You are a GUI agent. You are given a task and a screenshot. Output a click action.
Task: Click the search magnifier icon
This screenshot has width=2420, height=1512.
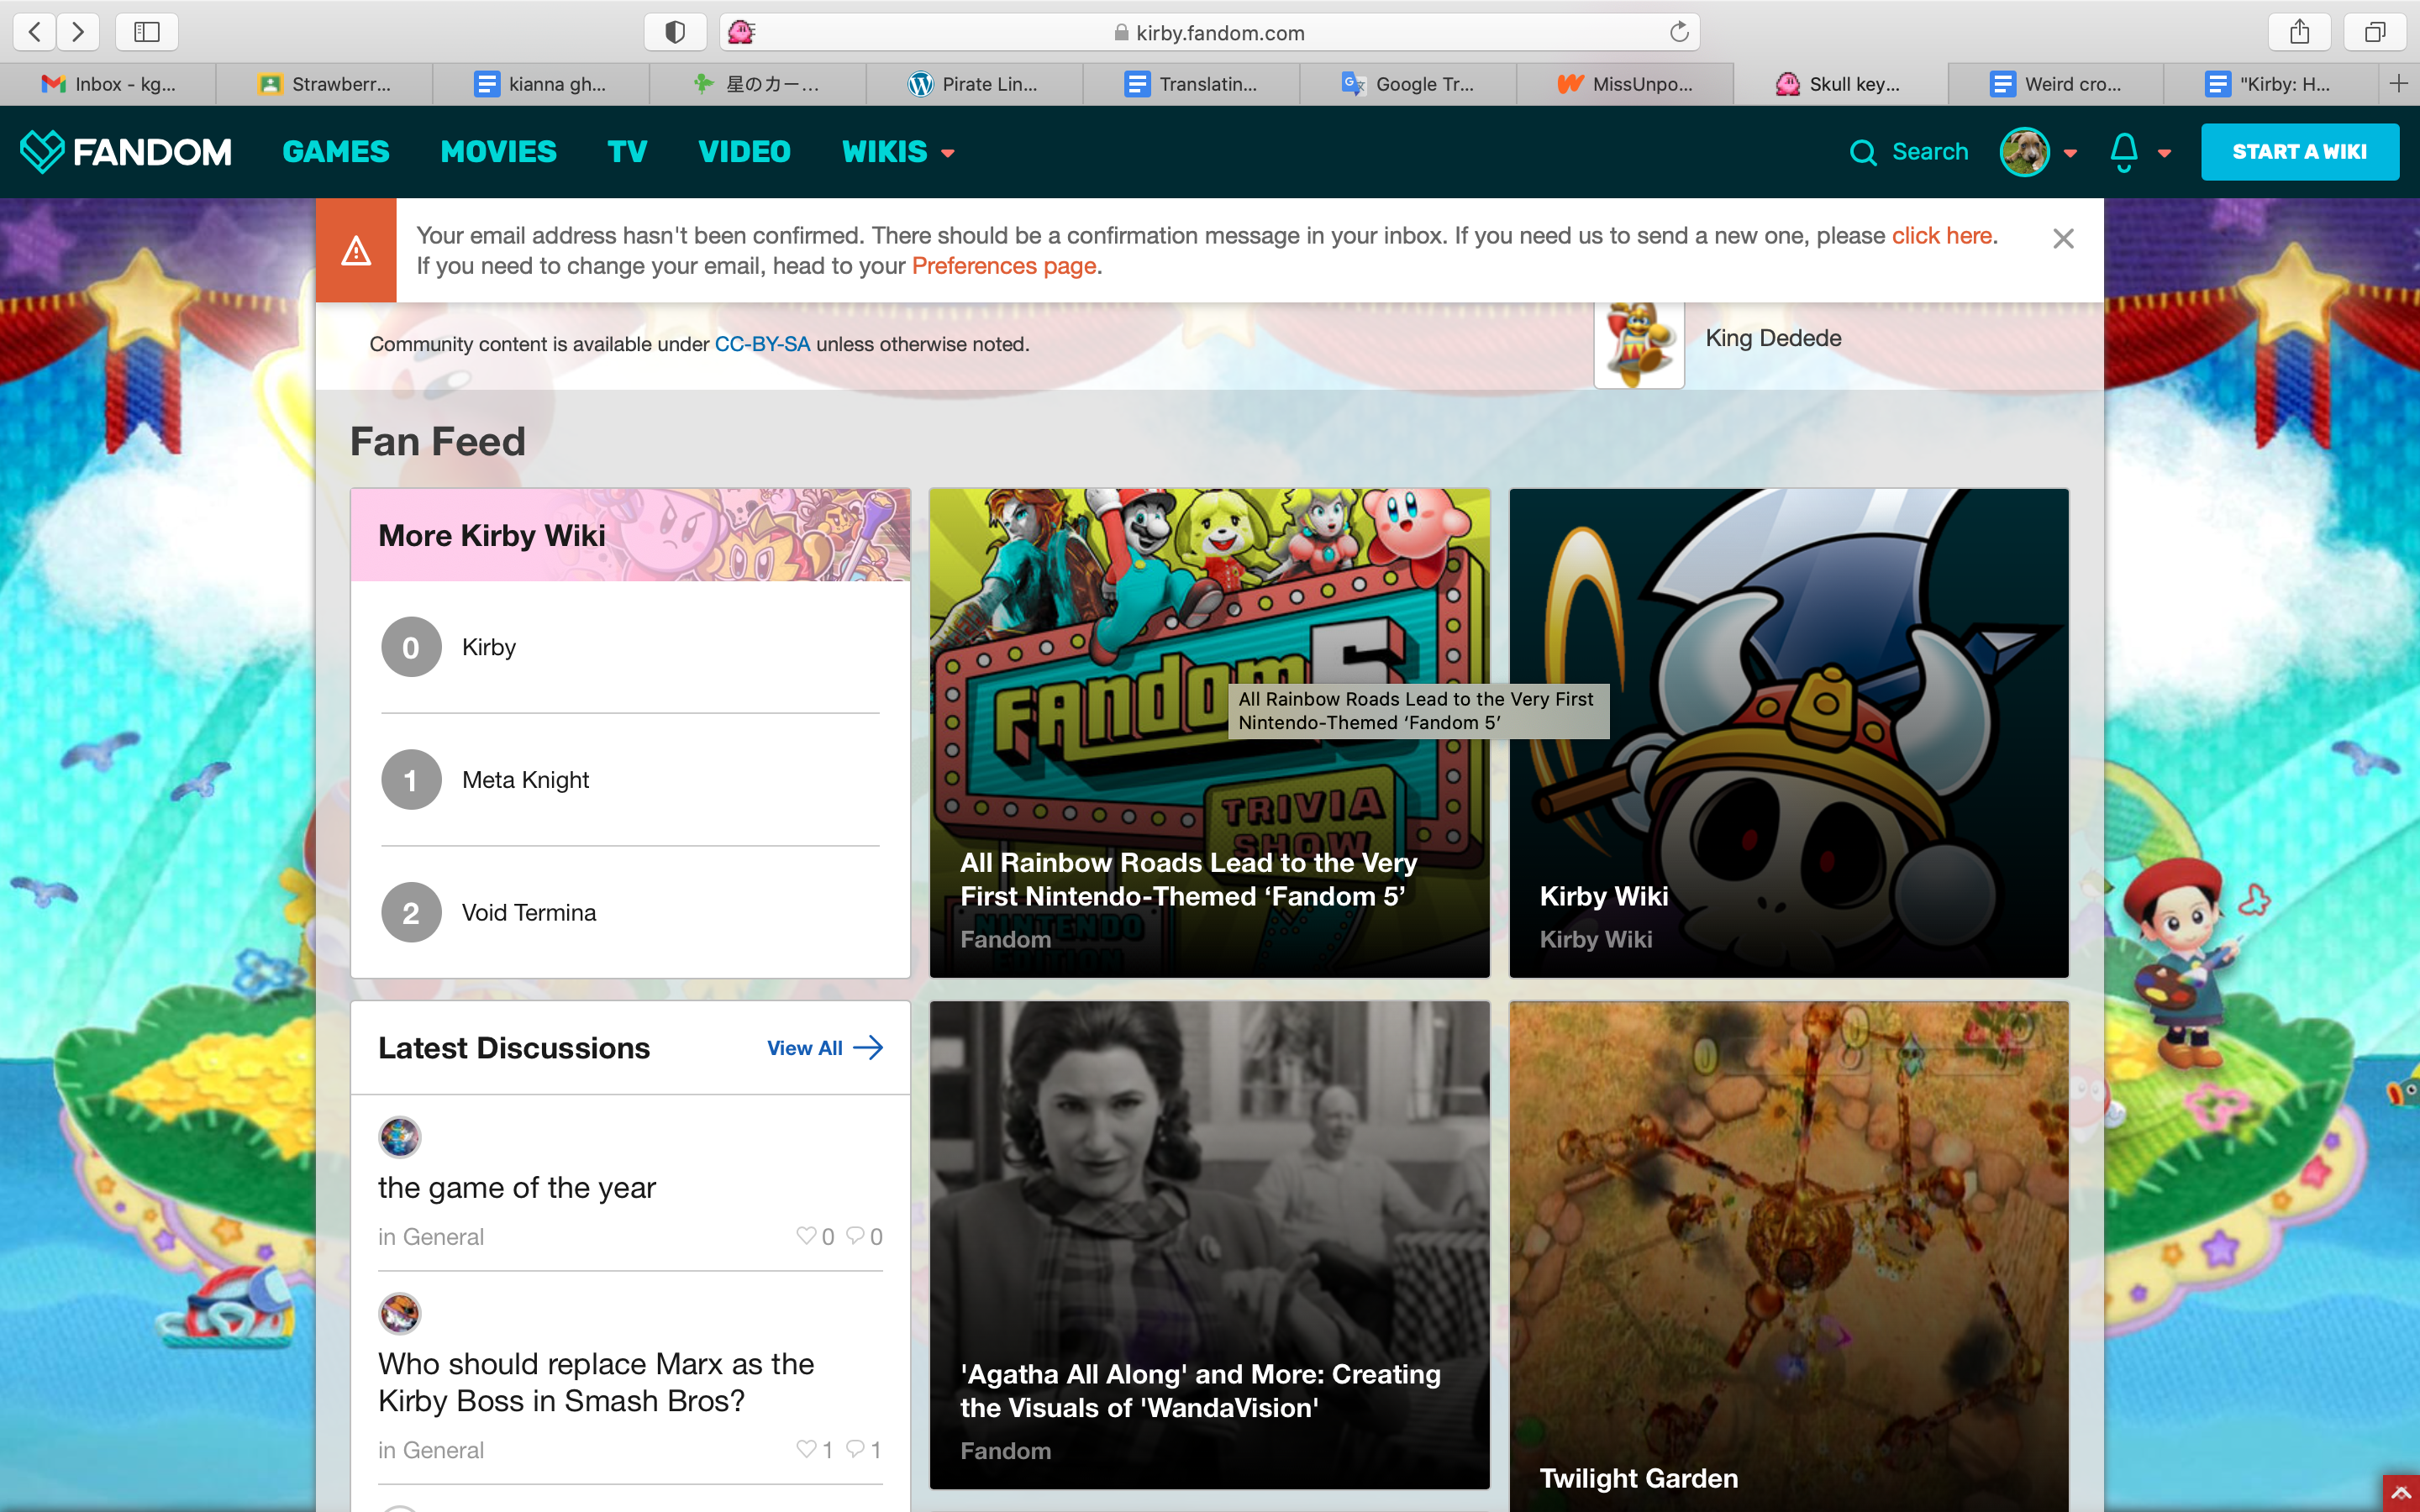click(1862, 152)
